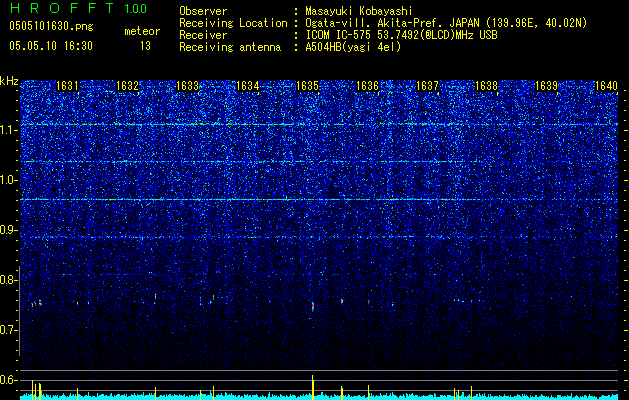Click the 1637 time marker

pyautogui.click(x=427, y=85)
